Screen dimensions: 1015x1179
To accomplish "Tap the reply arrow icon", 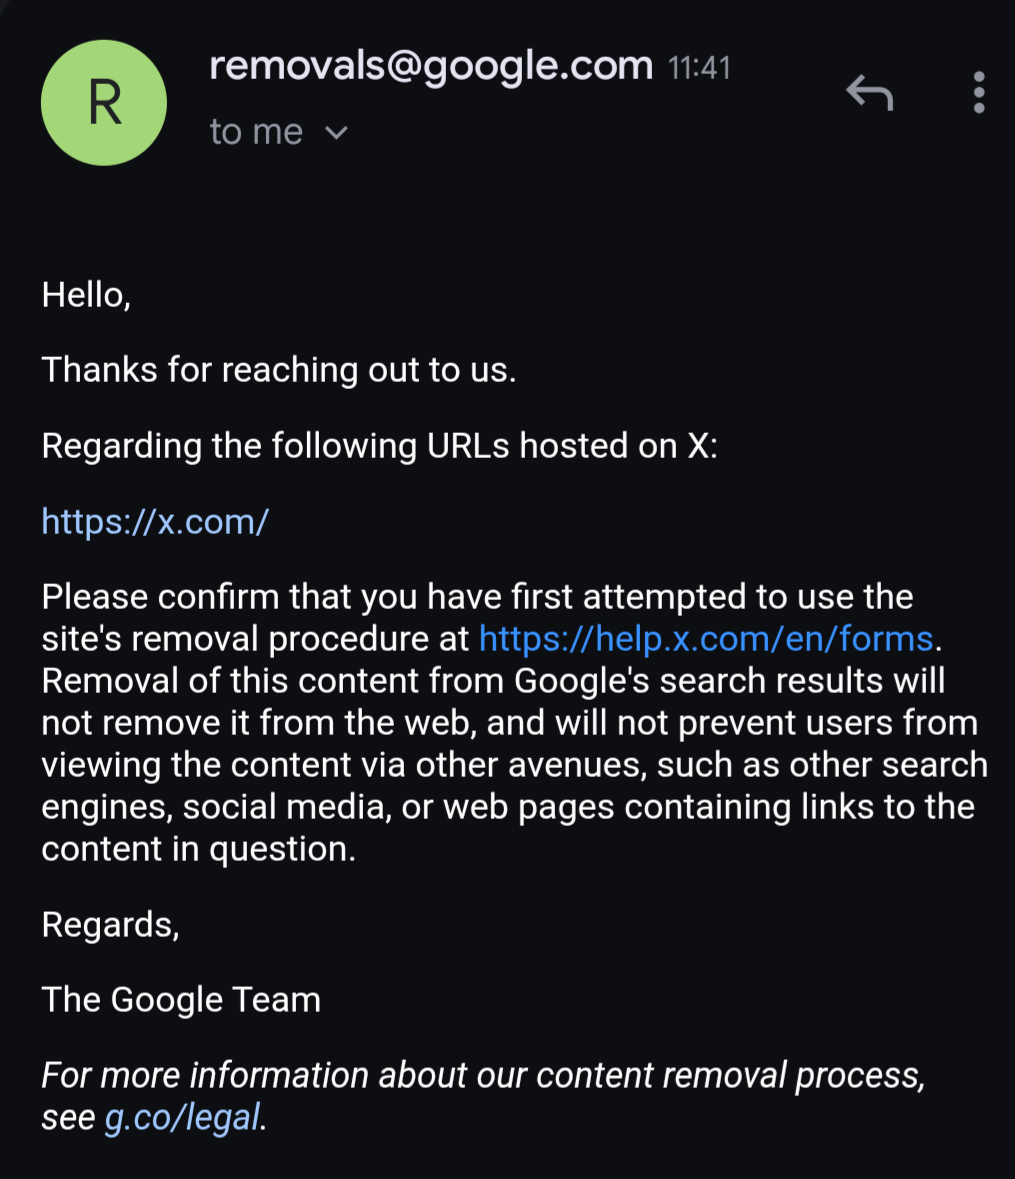I will (x=869, y=94).
